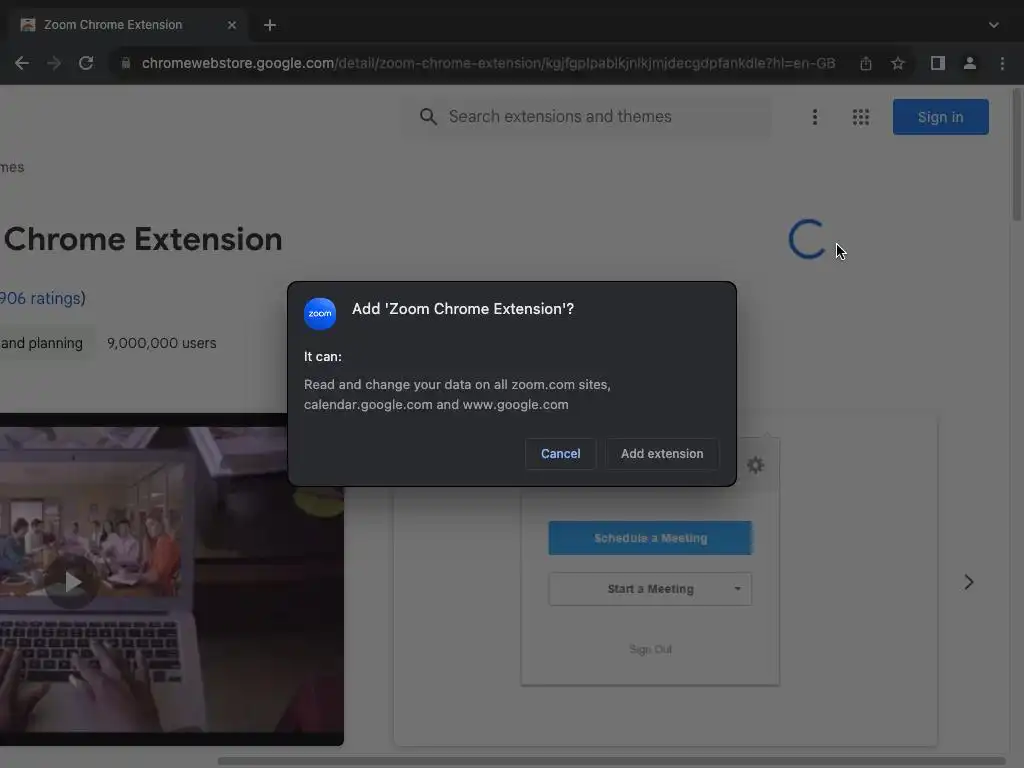Reload the current page

pyautogui.click(x=86, y=63)
